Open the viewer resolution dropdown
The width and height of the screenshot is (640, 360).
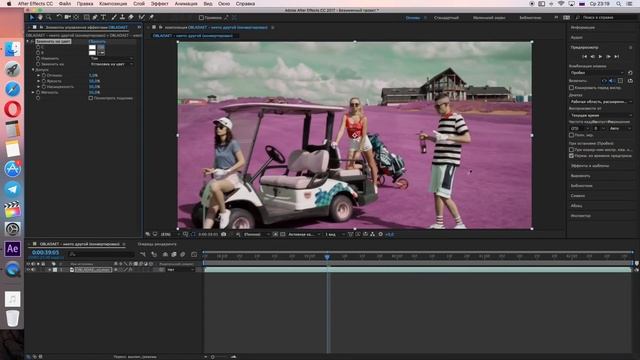[x=256, y=234]
